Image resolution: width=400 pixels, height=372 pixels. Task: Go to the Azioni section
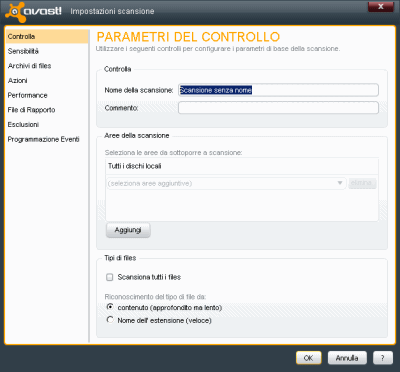click(47, 81)
